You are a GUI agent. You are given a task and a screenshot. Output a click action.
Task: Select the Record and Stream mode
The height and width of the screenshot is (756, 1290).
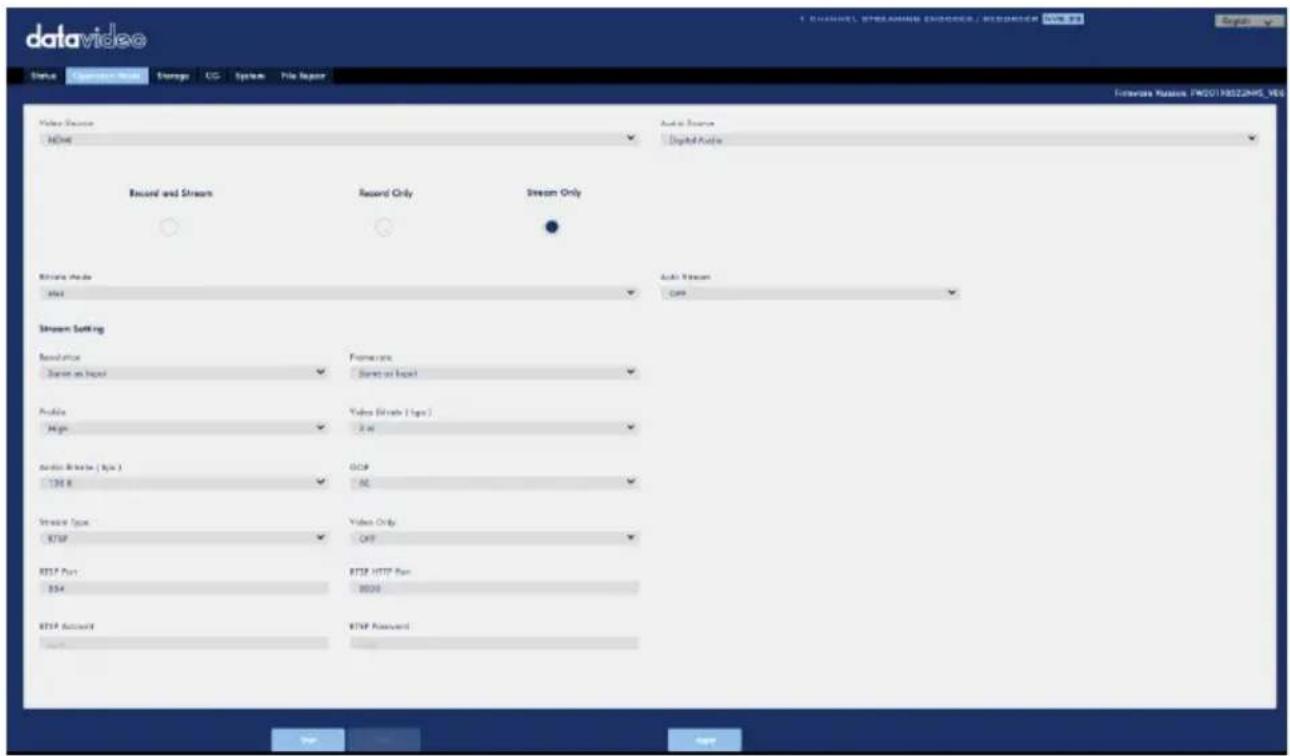[170, 227]
